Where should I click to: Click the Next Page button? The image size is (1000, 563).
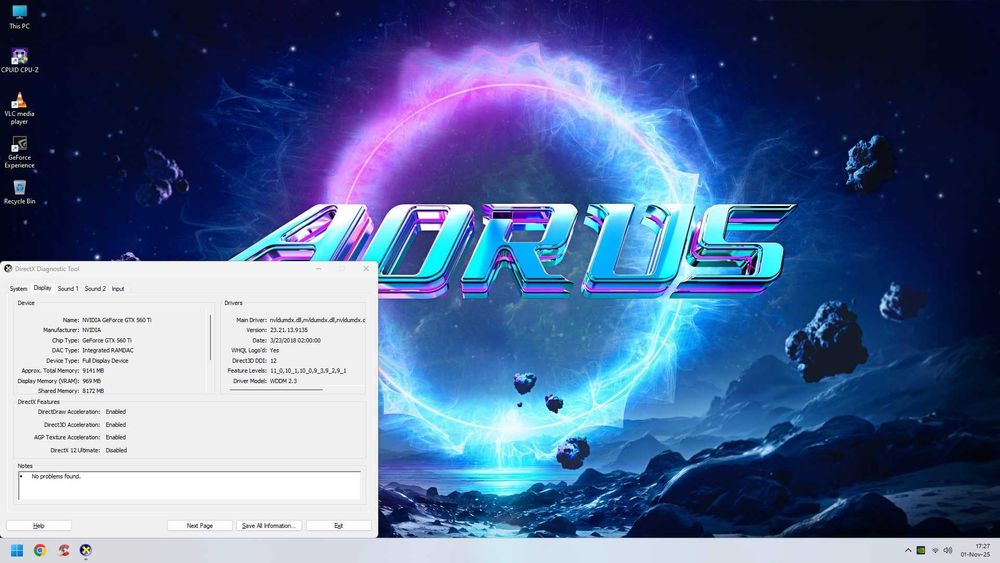(200, 525)
